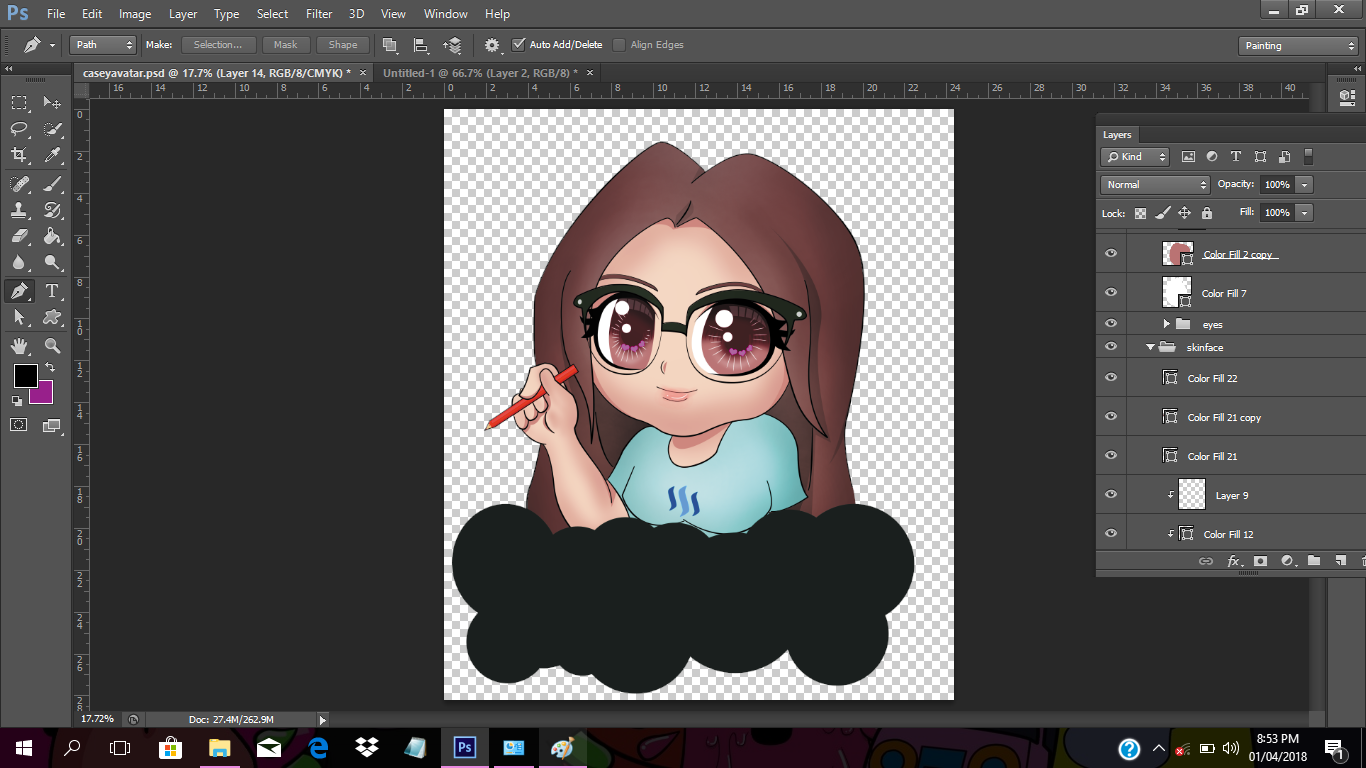
Task: Filter layers by shape layers
Action: [1260, 157]
